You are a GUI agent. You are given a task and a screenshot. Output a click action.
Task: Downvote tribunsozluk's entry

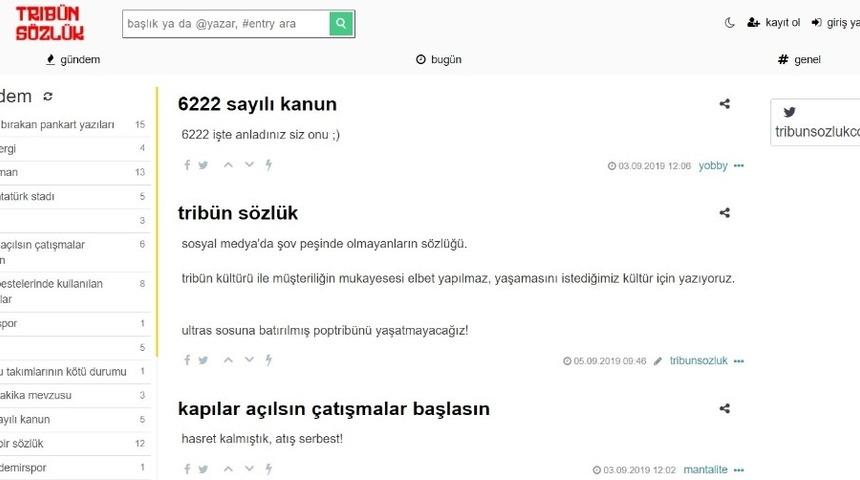tap(250, 360)
